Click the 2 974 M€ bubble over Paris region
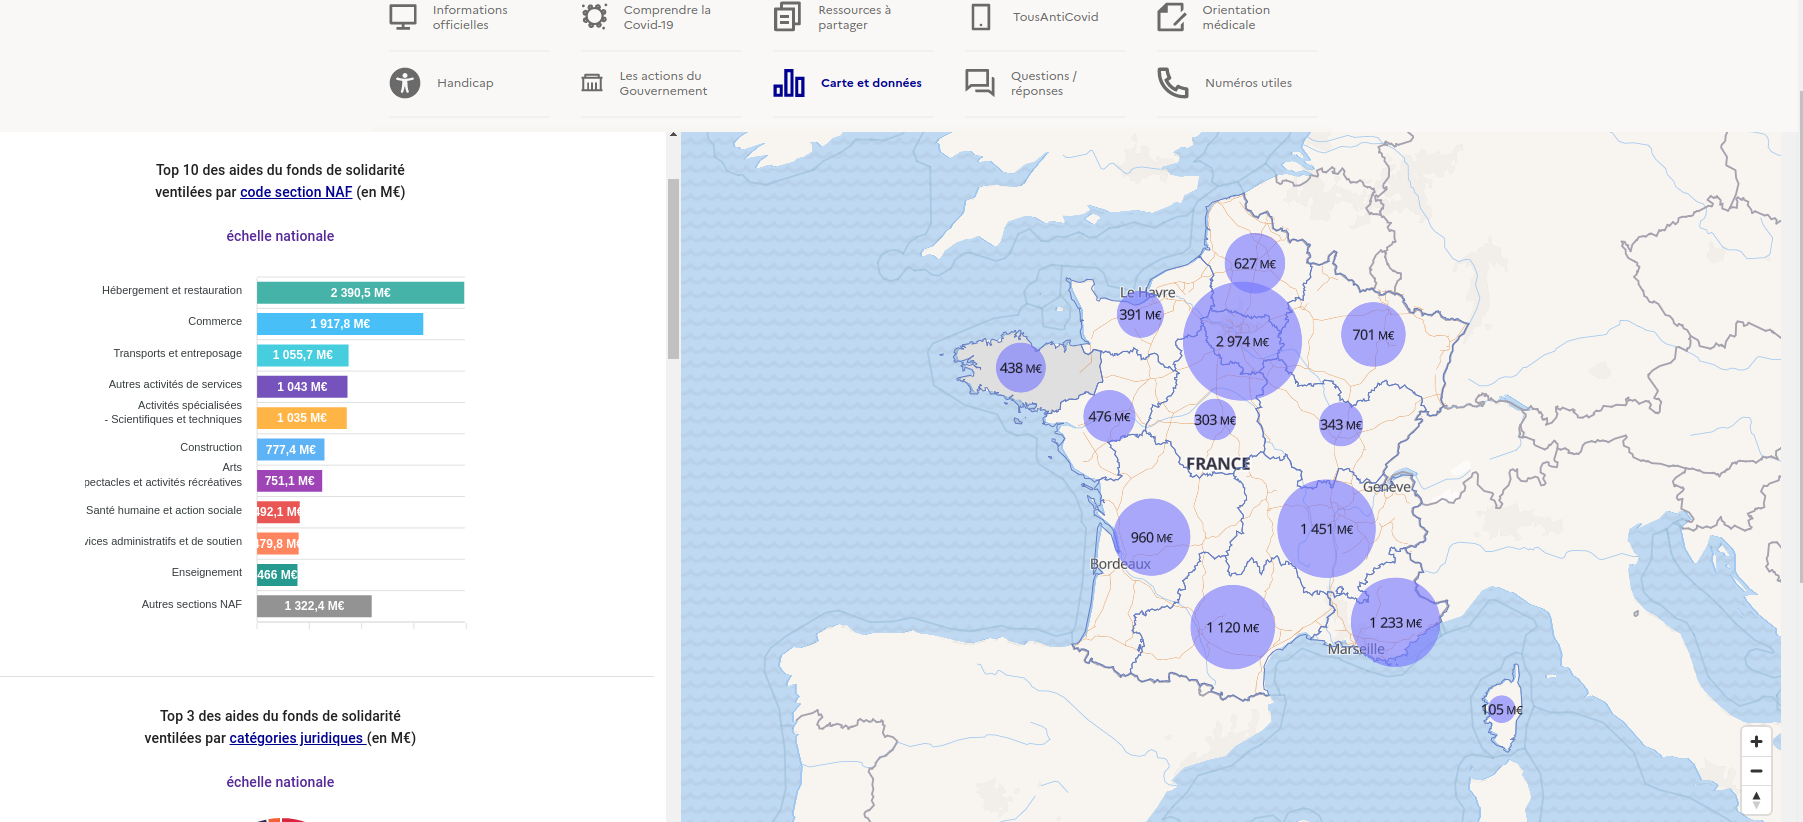 pos(1242,341)
